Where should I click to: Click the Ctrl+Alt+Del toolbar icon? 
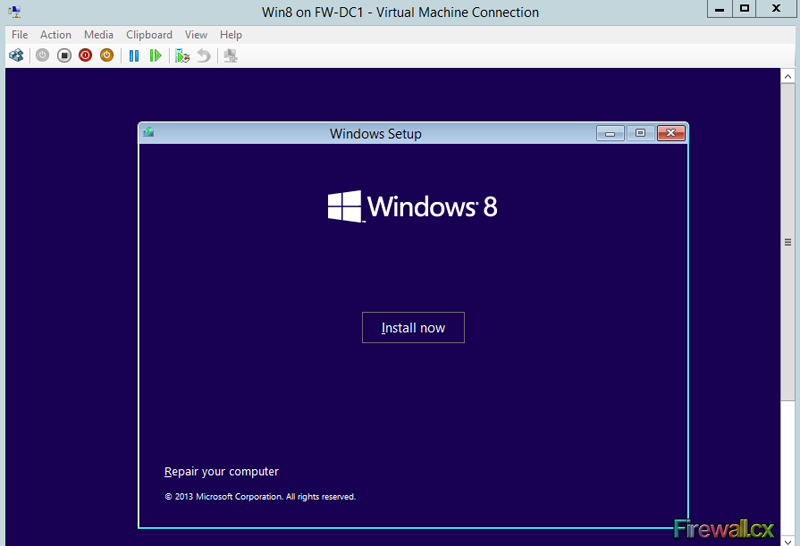(16, 55)
